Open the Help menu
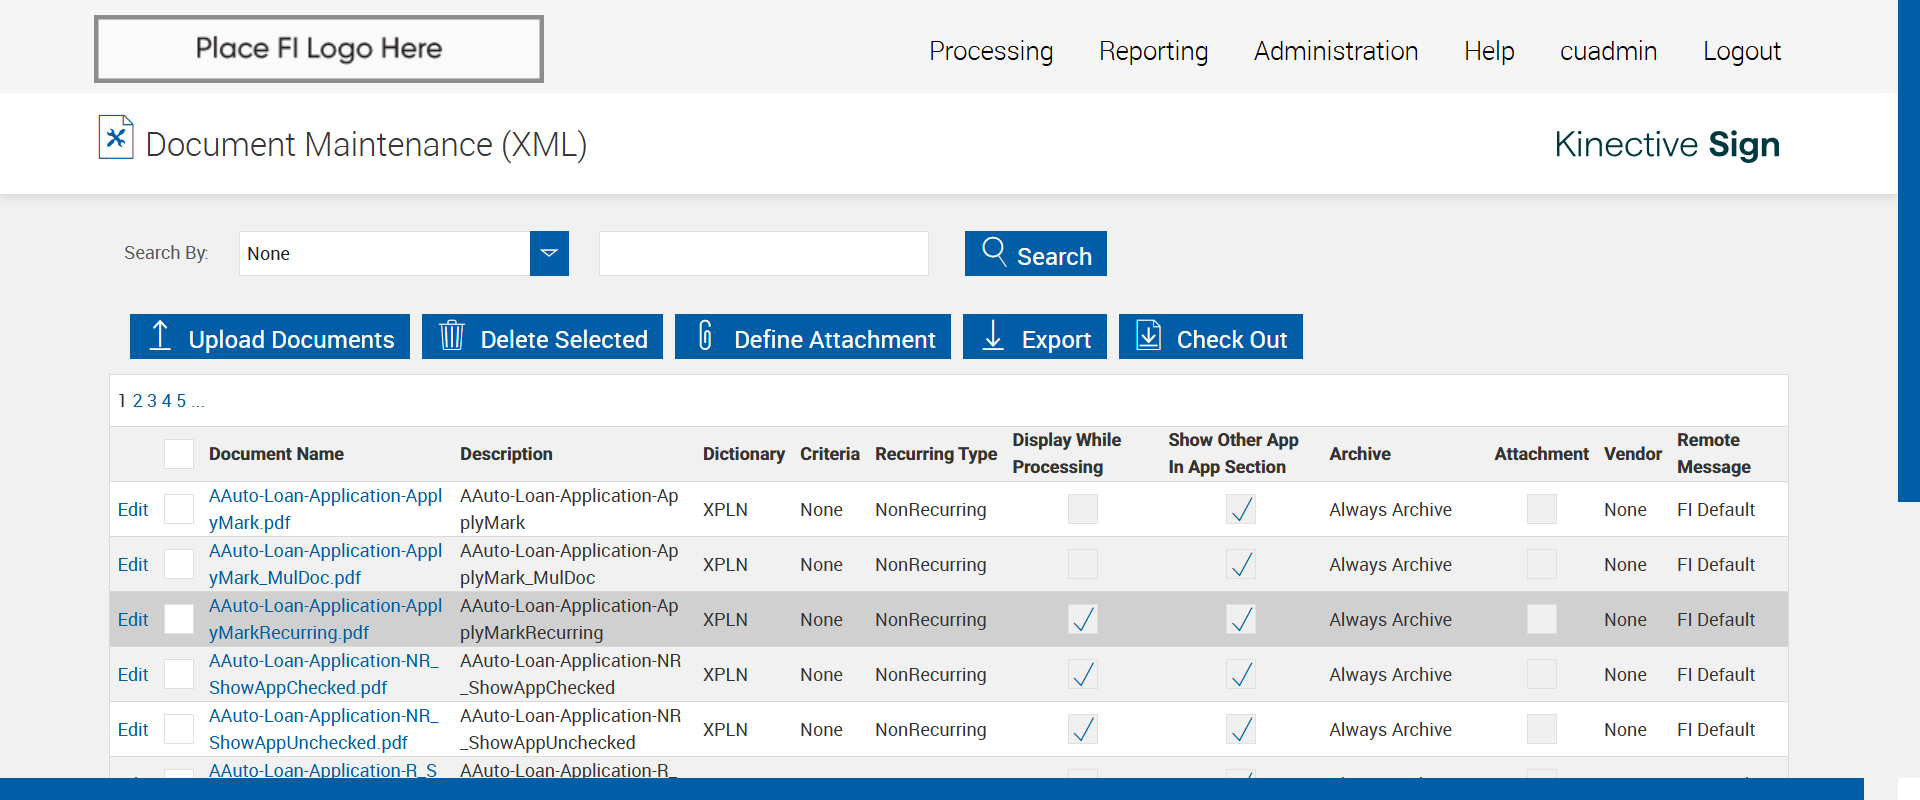1920x800 pixels. [1488, 51]
